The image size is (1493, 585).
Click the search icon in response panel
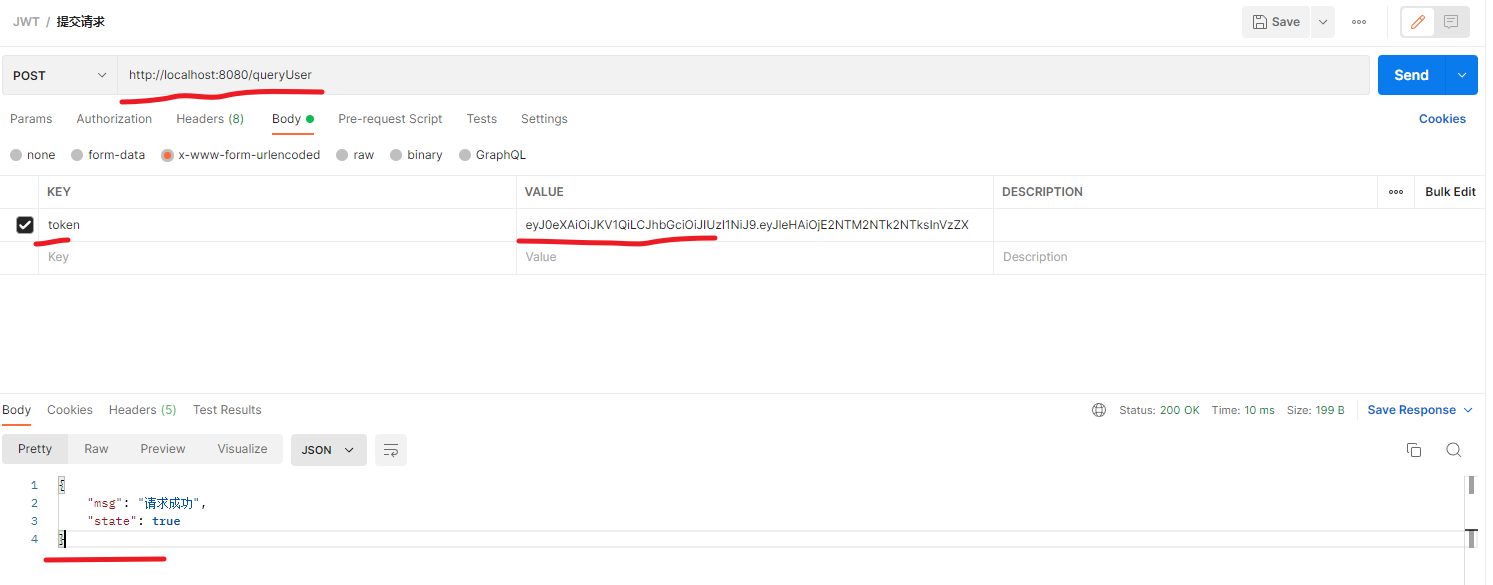(1454, 450)
